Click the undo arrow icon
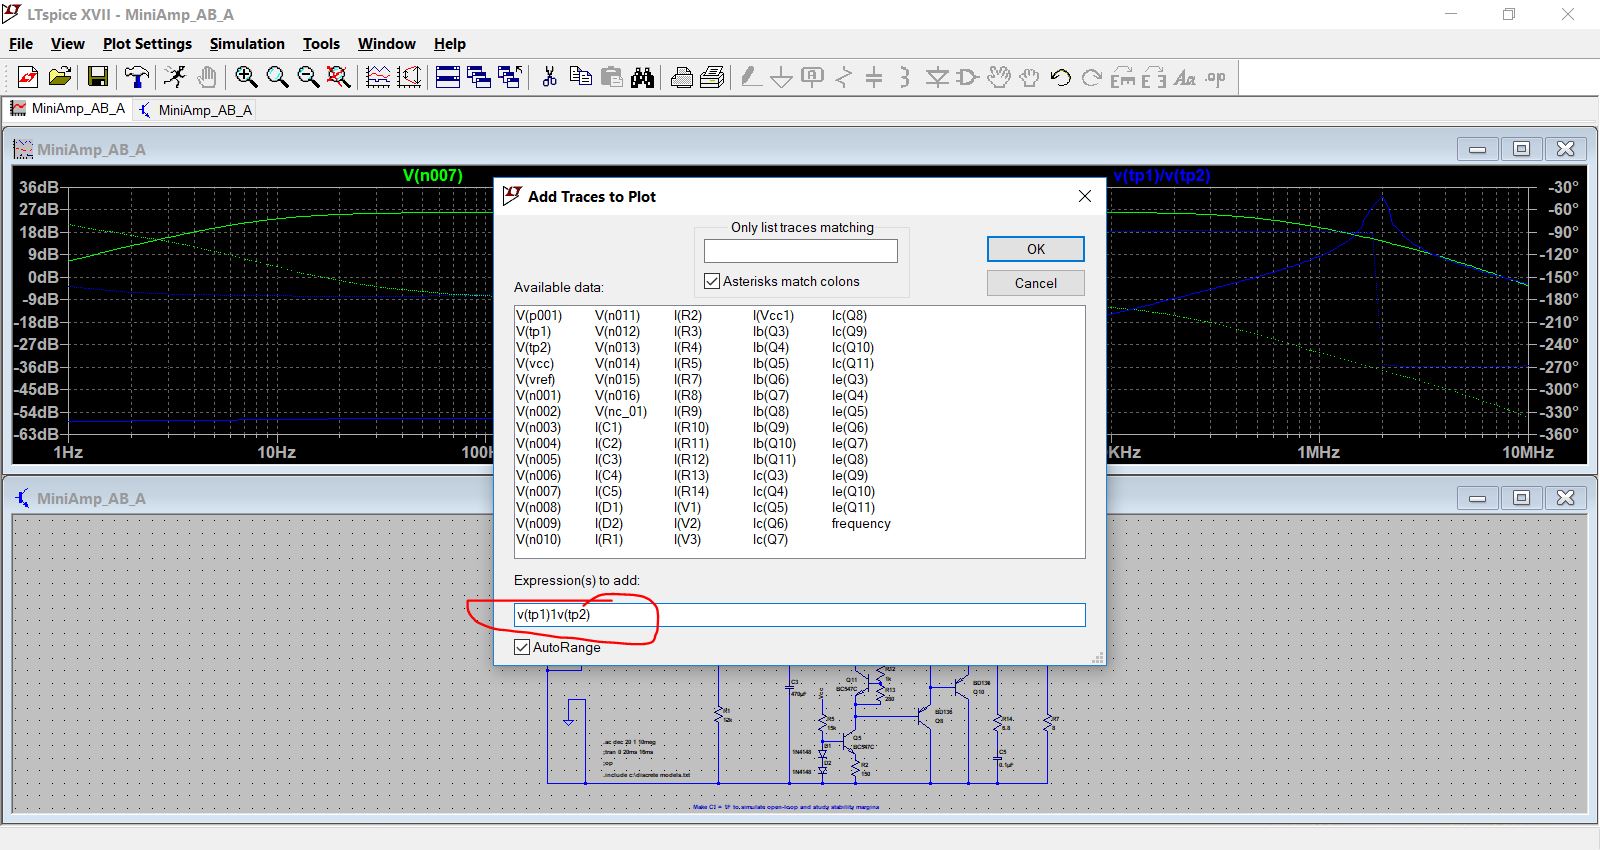 pos(1061,77)
